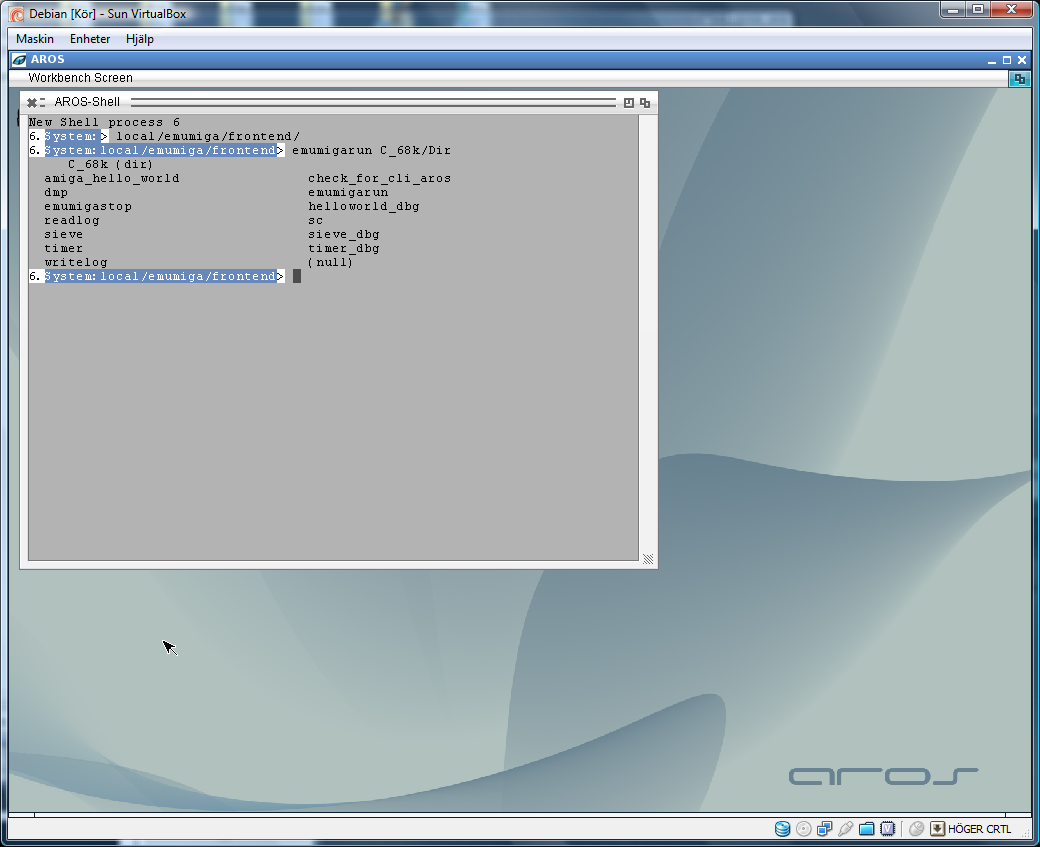The height and width of the screenshot is (847, 1040).
Task: Click the amiga_hello_world entry
Action: coord(111,178)
